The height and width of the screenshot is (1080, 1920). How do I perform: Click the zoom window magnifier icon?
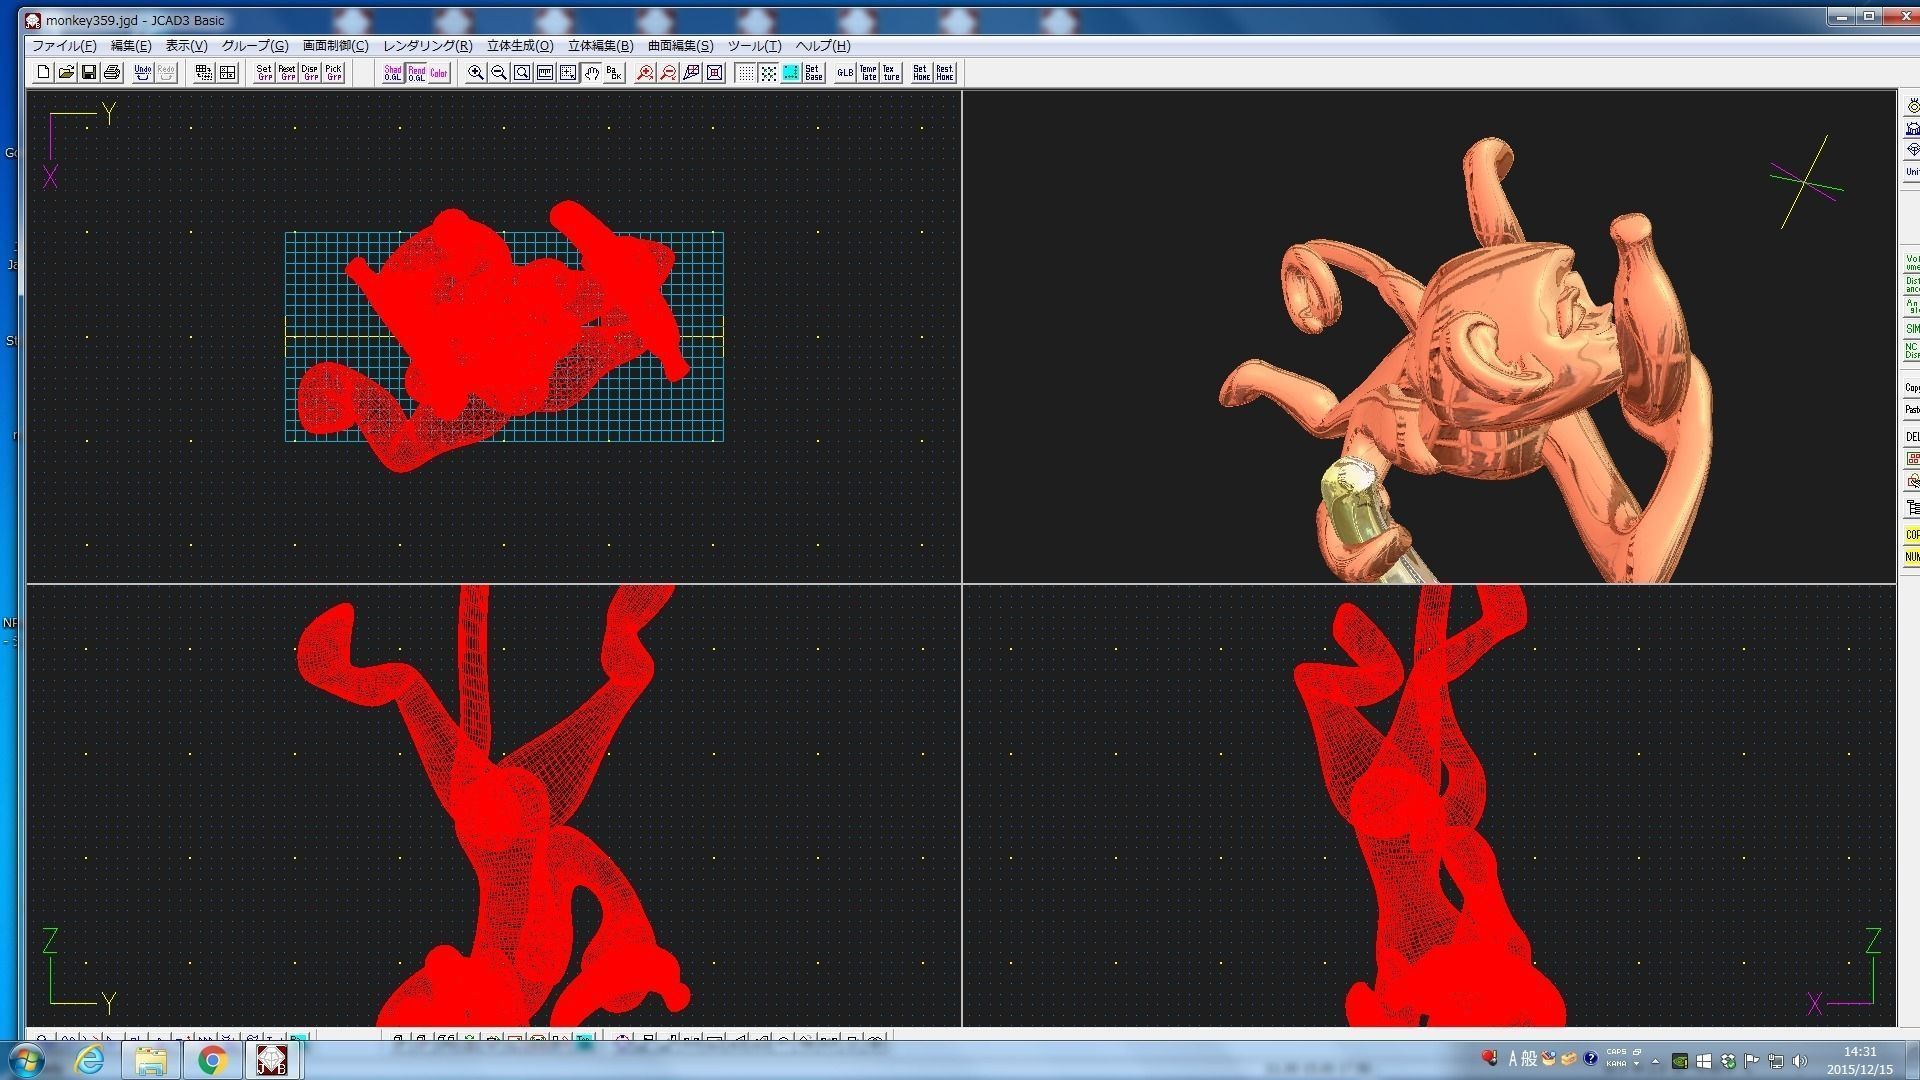coord(522,72)
